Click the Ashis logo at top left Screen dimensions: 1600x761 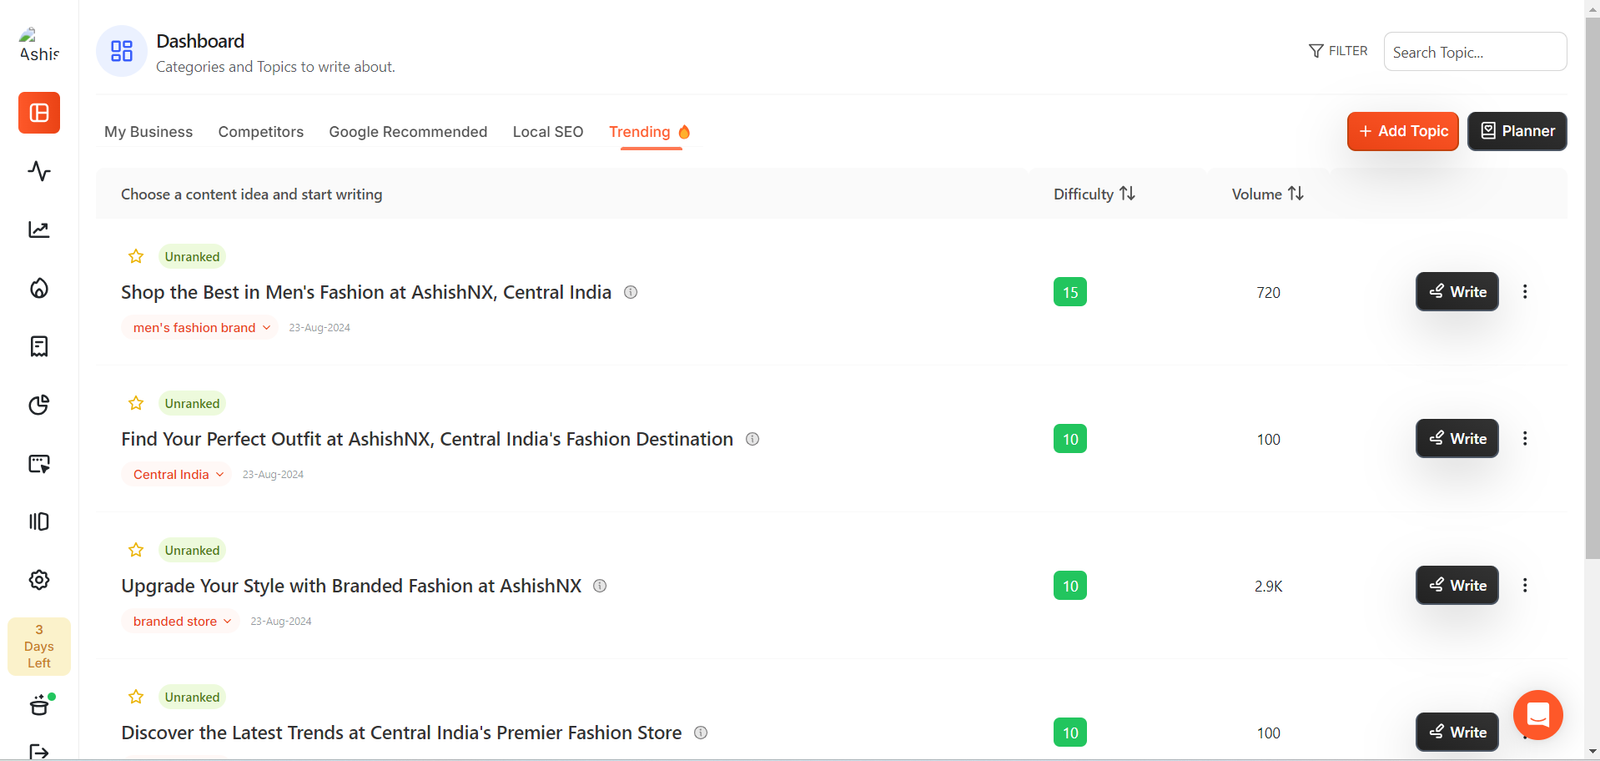(x=39, y=45)
